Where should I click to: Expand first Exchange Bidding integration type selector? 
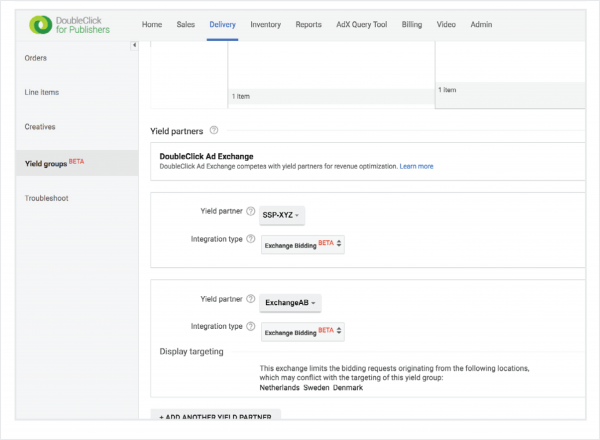click(303, 245)
